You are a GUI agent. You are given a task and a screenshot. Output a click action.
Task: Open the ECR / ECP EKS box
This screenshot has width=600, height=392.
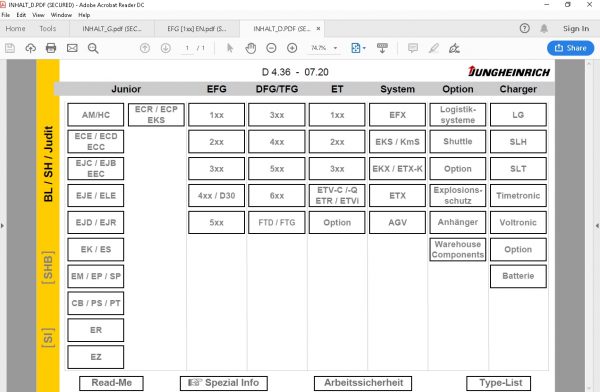156,114
